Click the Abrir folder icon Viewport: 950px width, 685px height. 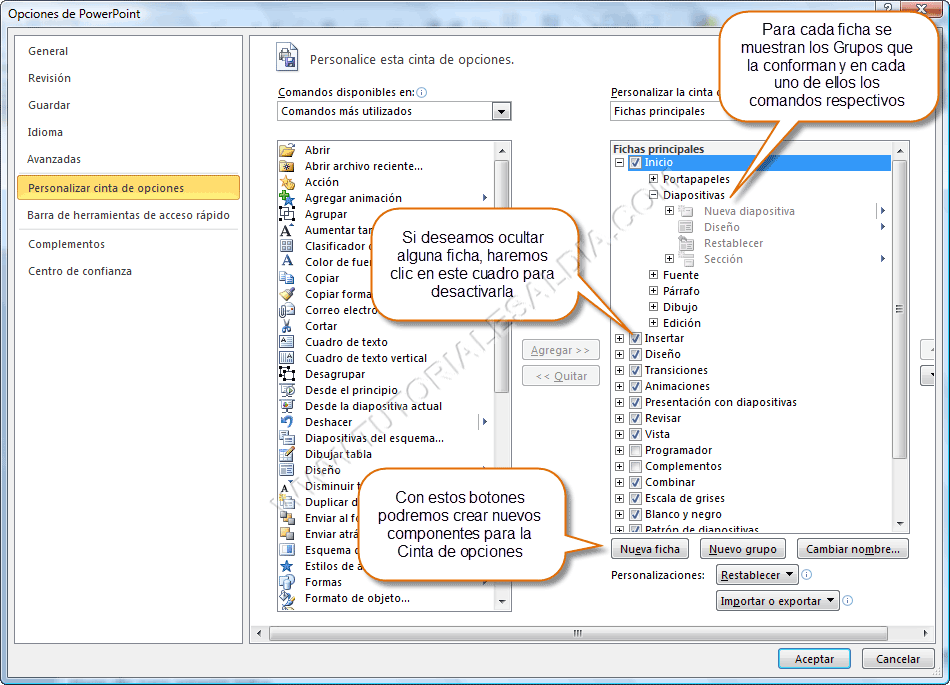(x=287, y=150)
